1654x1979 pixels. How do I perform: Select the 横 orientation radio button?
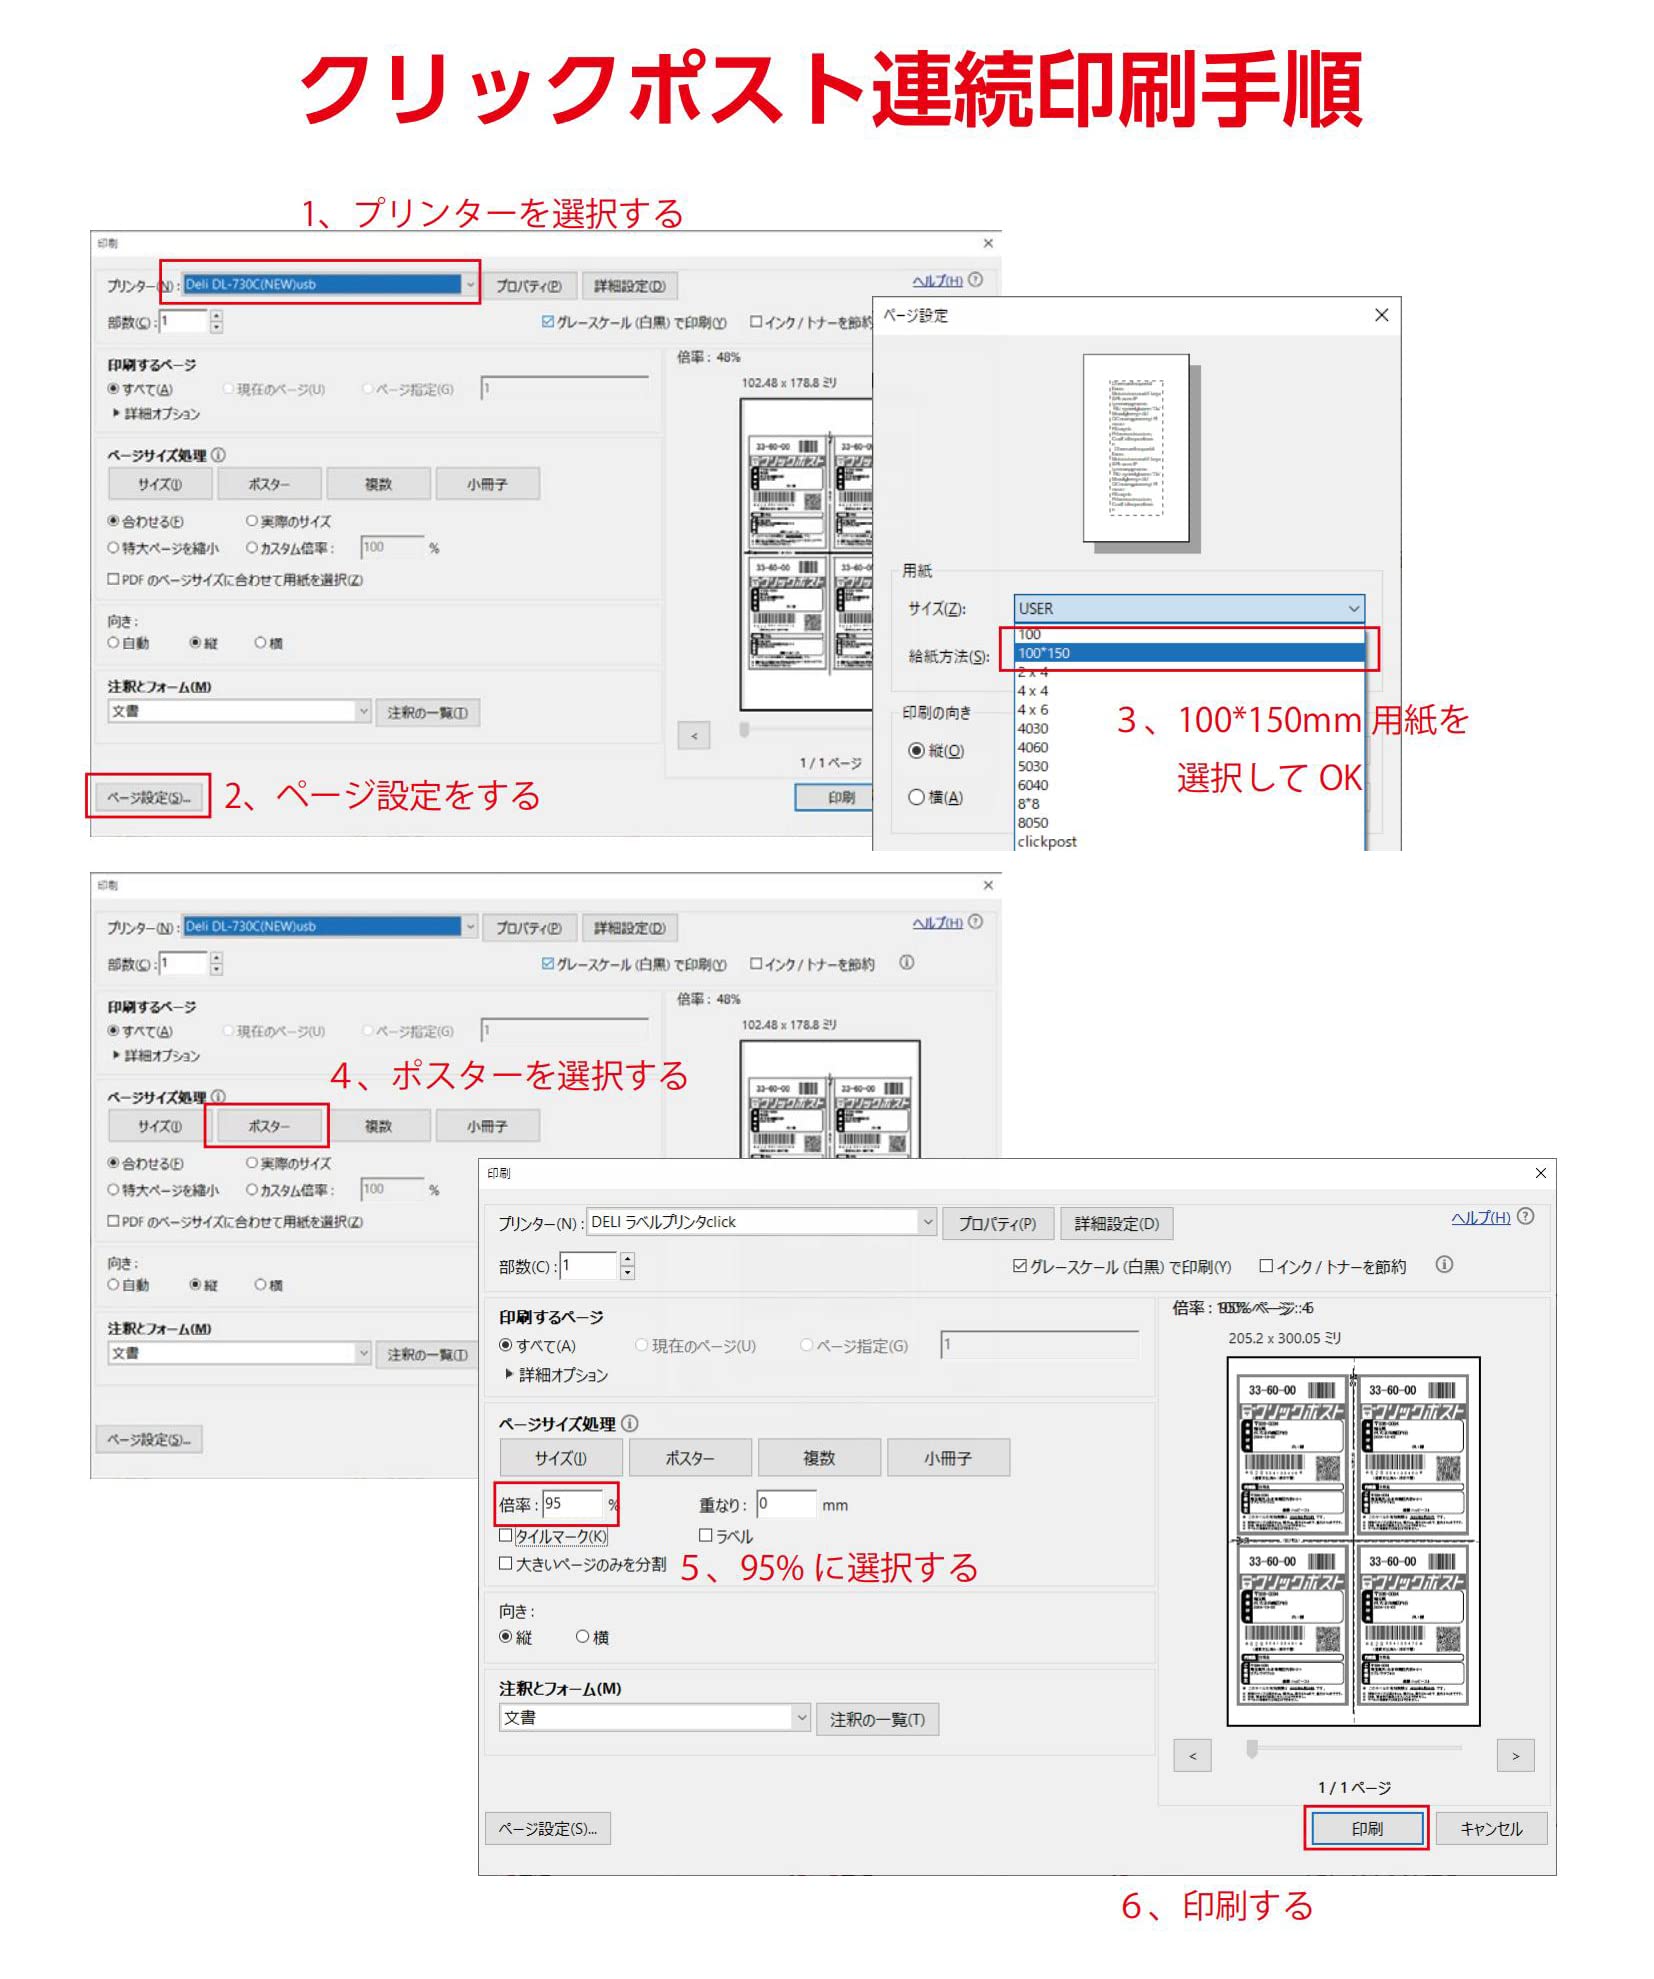click(582, 1637)
